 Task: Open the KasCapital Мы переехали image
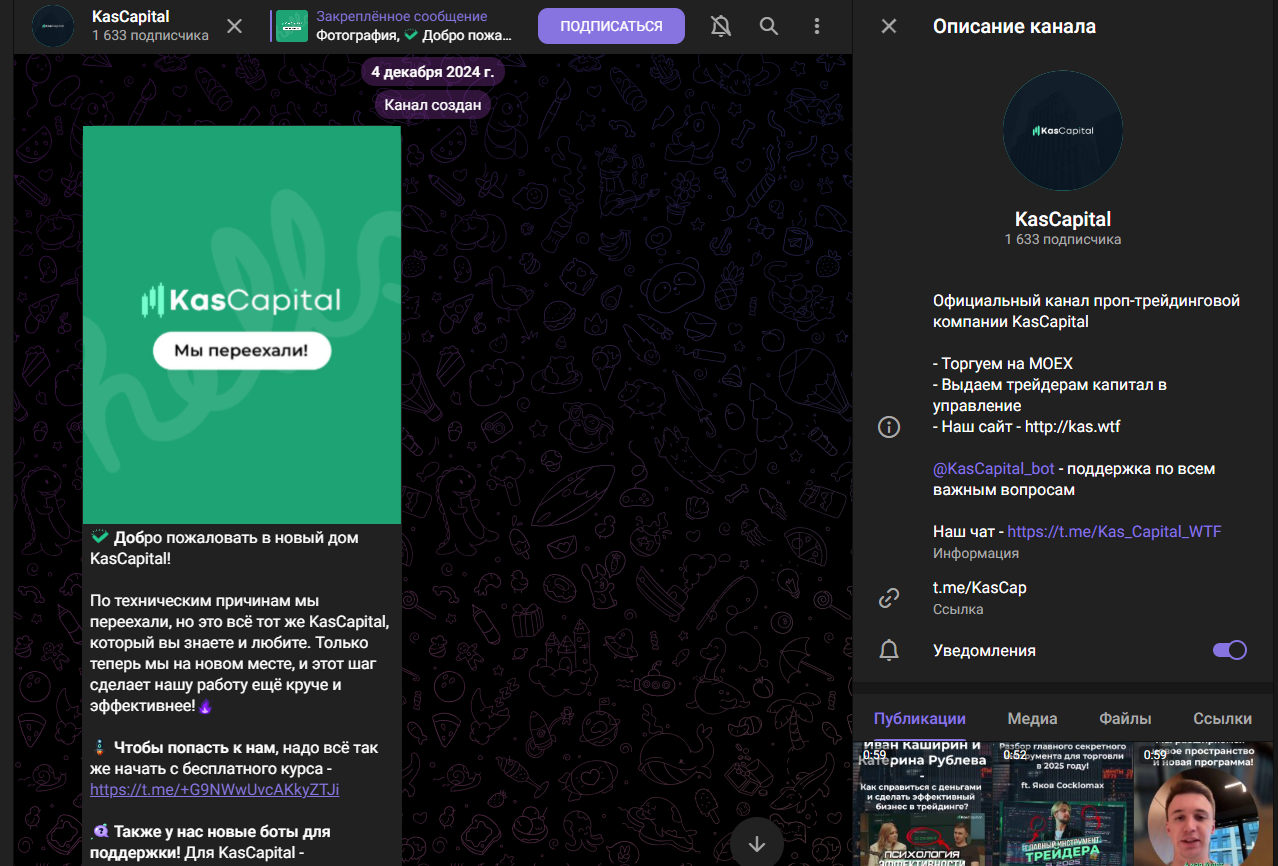coord(242,325)
